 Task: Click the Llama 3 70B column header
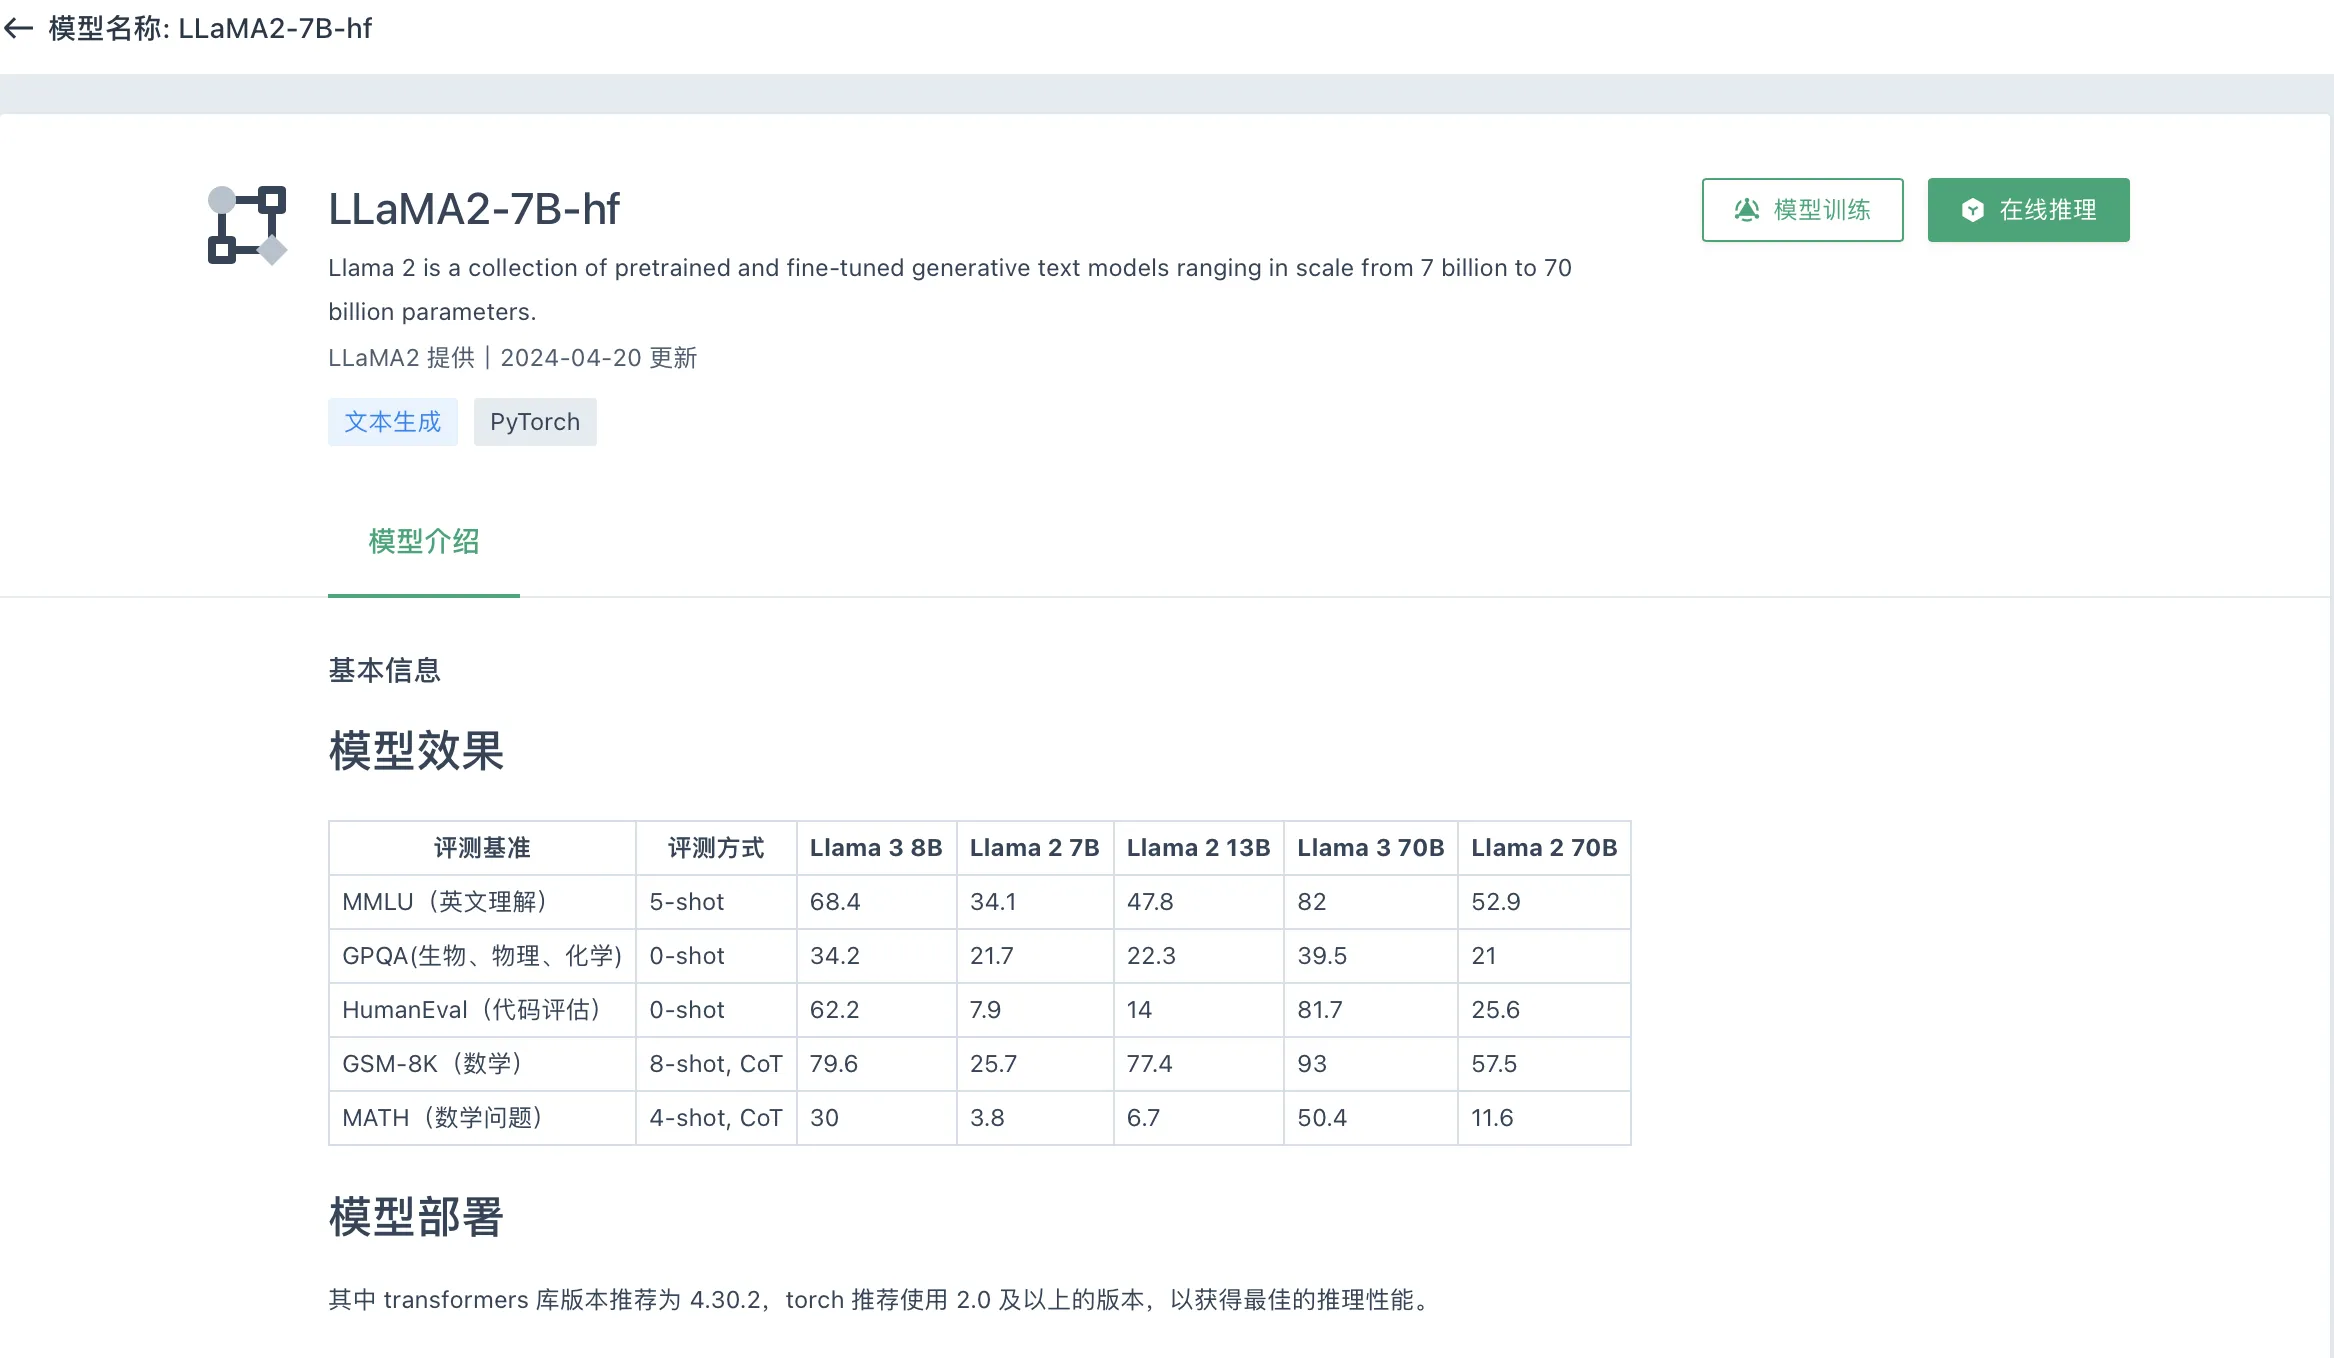(1371, 848)
